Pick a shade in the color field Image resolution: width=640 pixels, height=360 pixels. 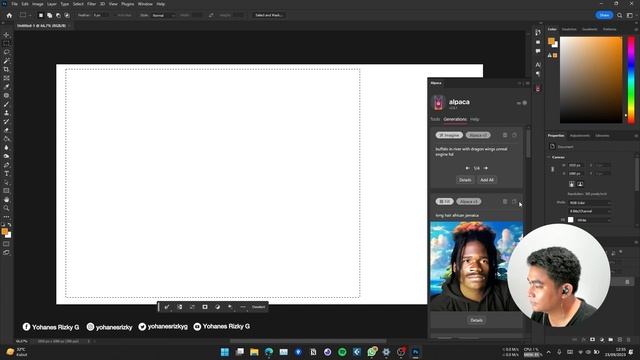[x=591, y=80]
